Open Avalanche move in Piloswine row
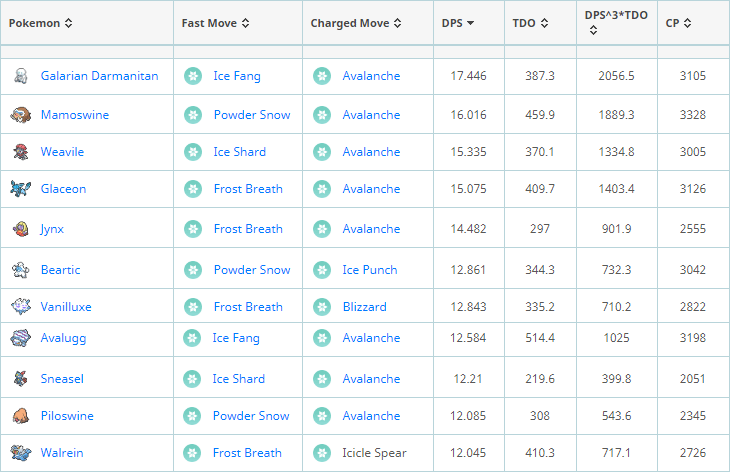This screenshot has width=730, height=472. 371,416
